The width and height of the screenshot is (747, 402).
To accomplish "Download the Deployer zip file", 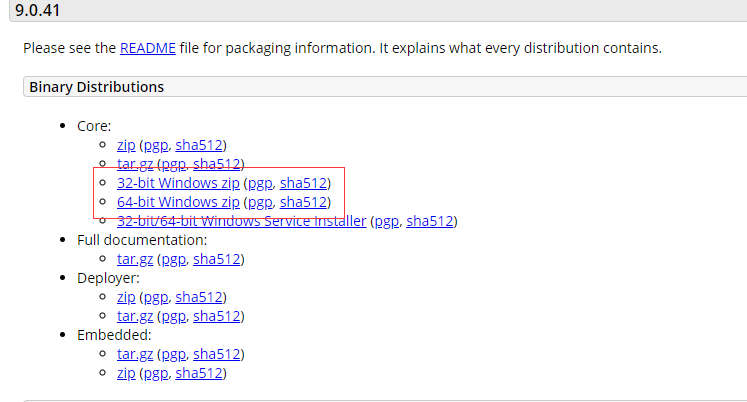I will [x=126, y=298].
